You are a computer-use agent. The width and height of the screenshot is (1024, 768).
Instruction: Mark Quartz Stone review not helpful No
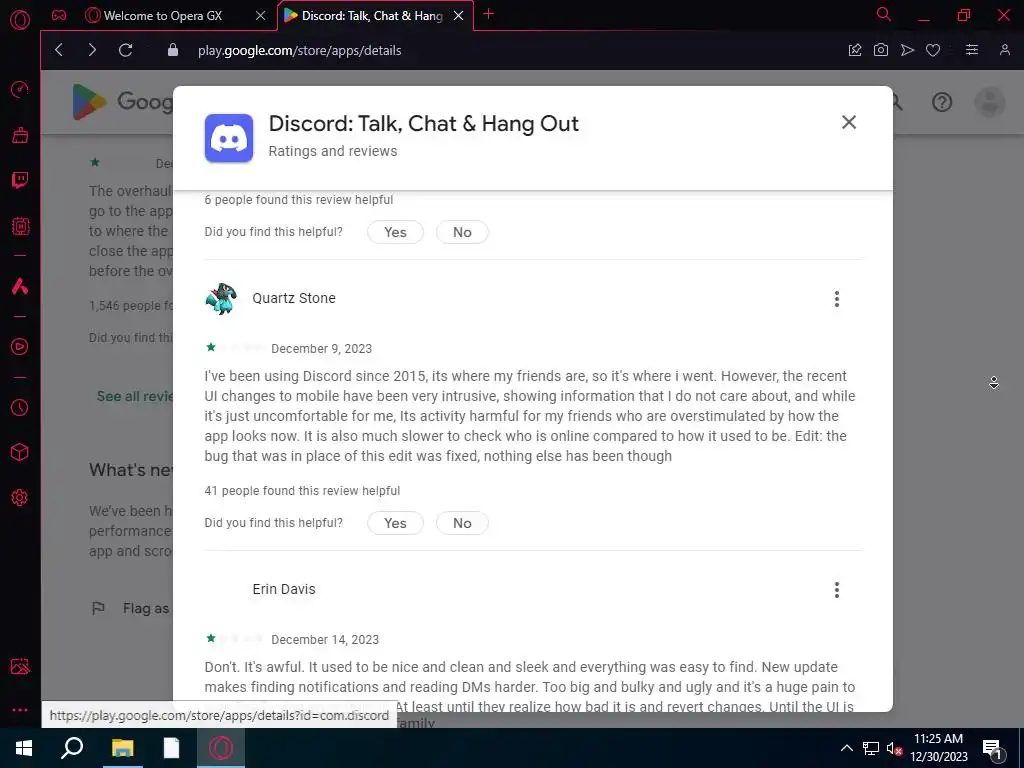(x=462, y=523)
